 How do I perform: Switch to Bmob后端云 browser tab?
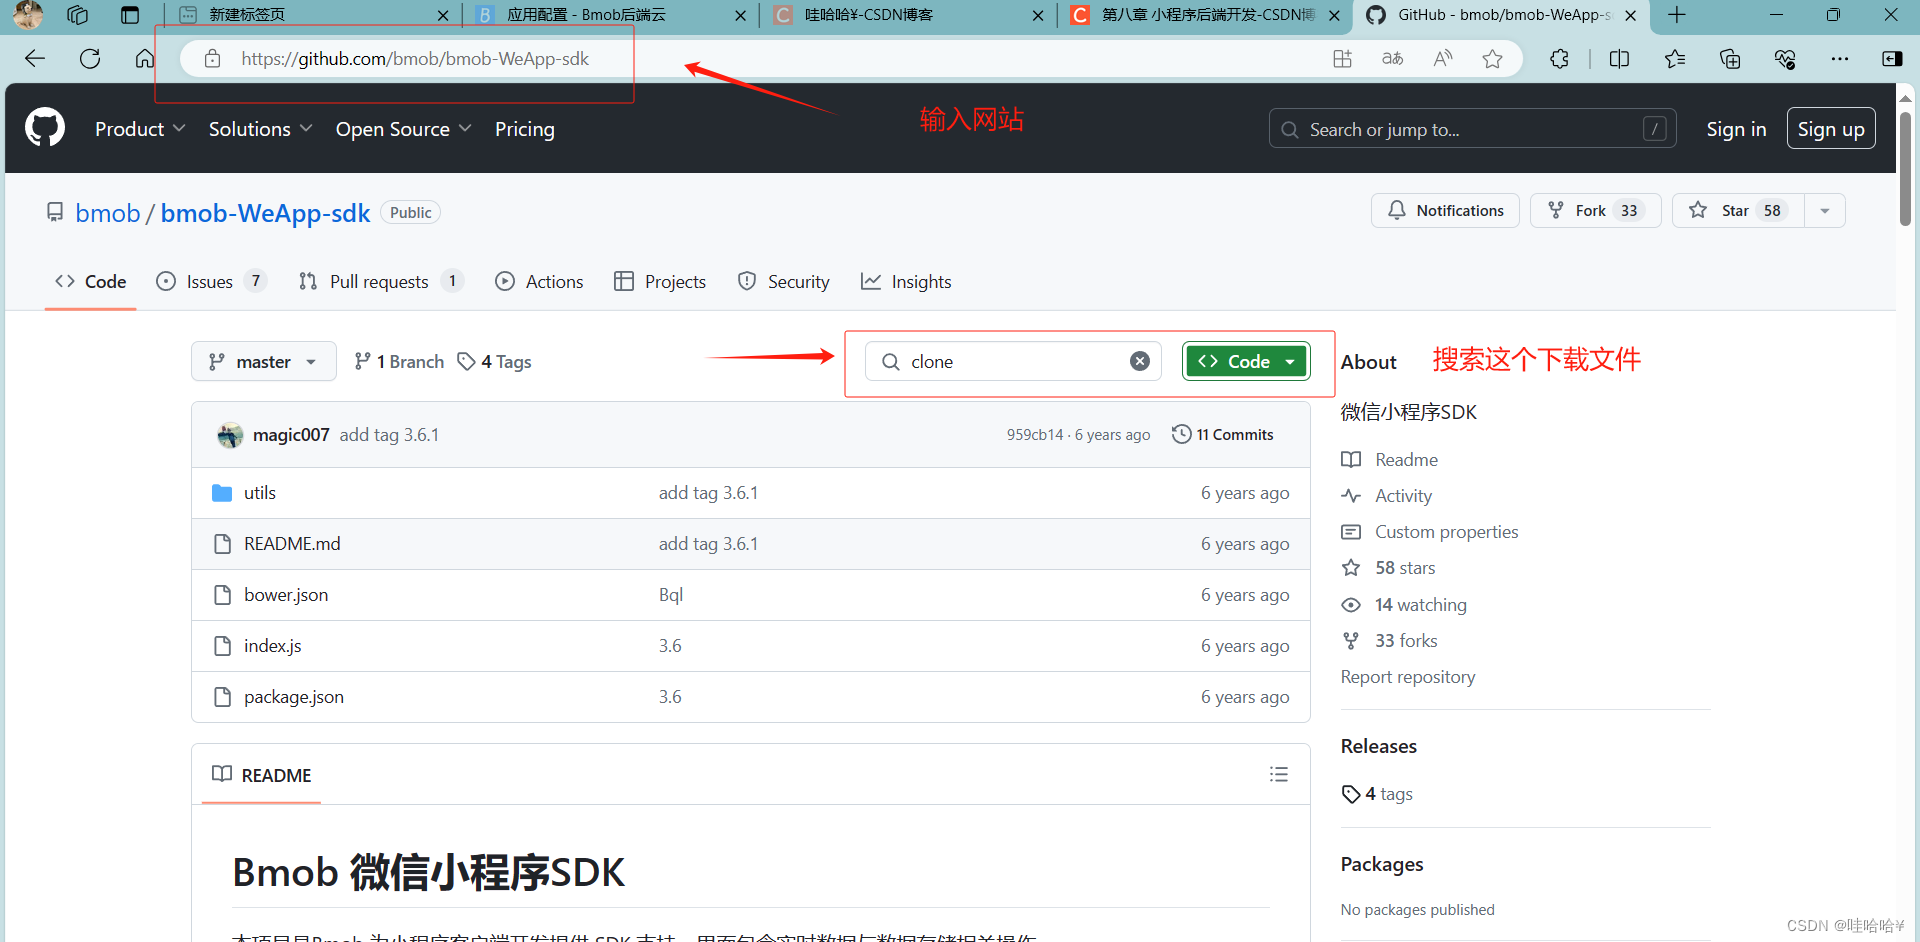[610, 15]
